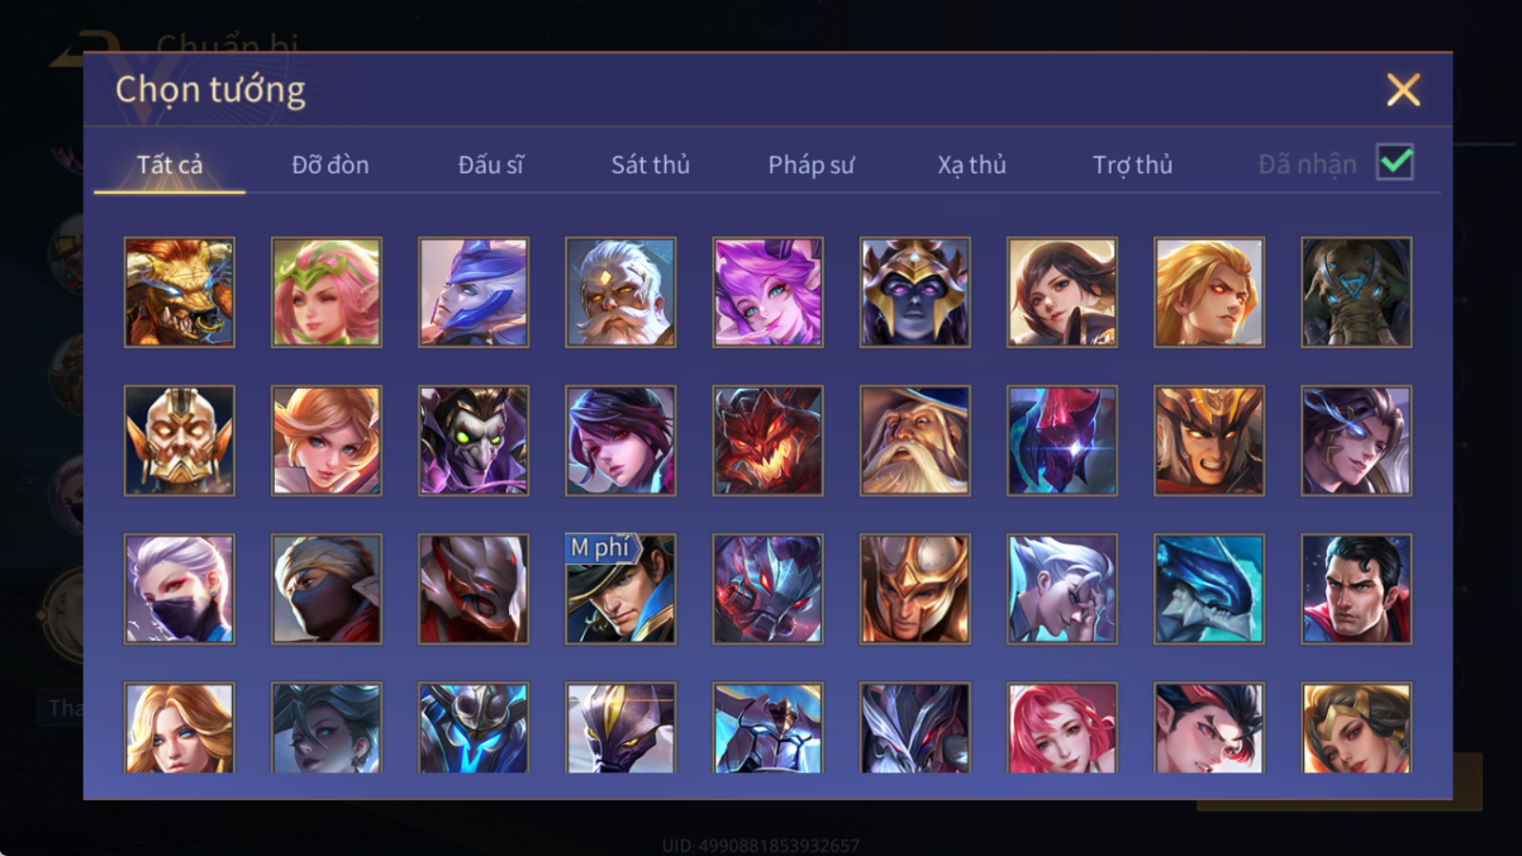Screen dimensions: 1522x856
Task: Select the 'Đấu sĩ' tab
Action: coord(490,164)
